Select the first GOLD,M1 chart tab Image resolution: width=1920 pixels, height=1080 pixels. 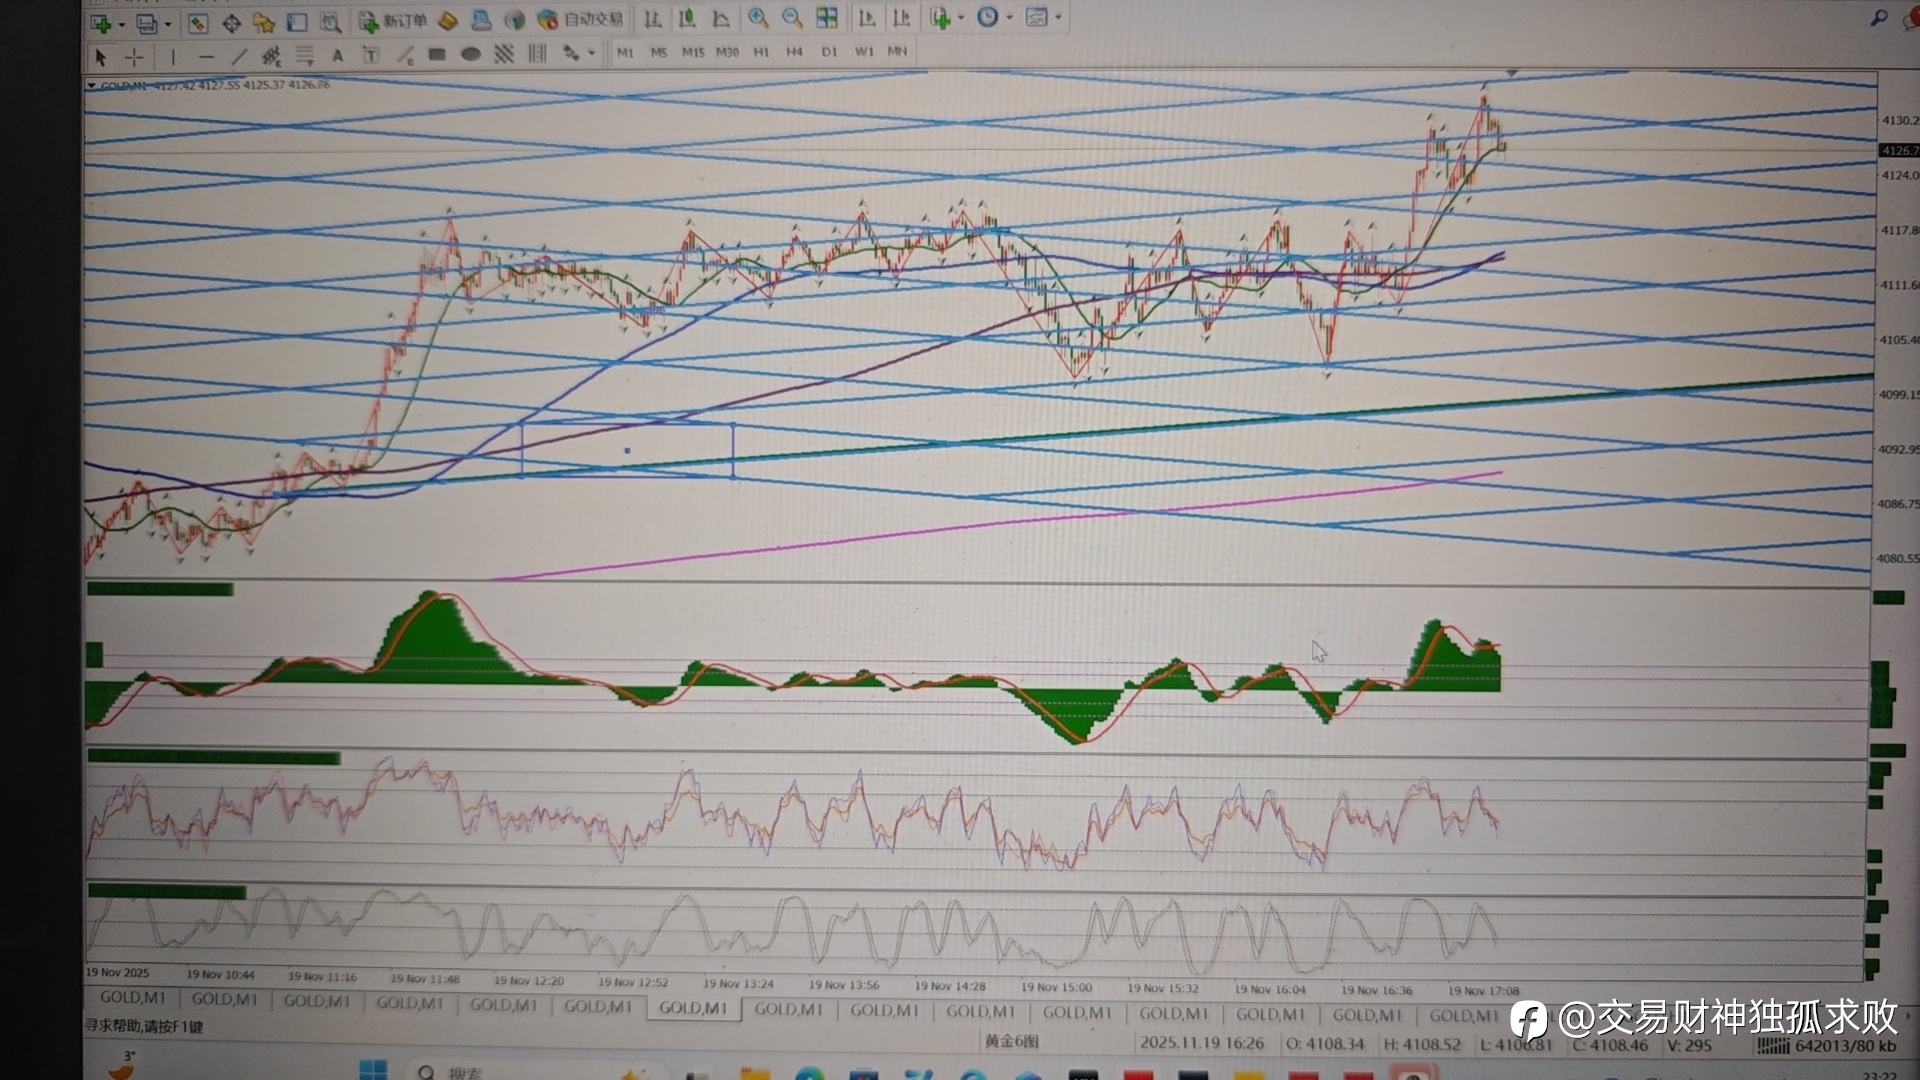pos(132,997)
